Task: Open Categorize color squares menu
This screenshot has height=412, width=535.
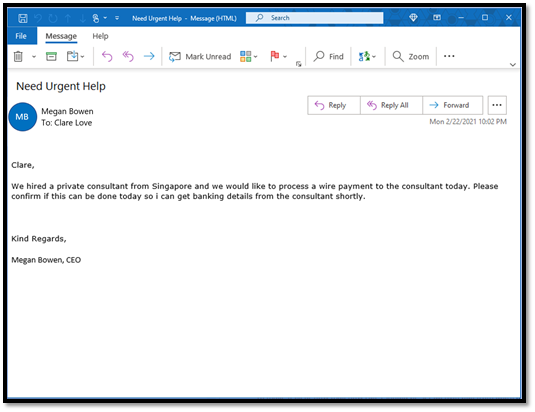Action: pyautogui.click(x=249, y=56)
